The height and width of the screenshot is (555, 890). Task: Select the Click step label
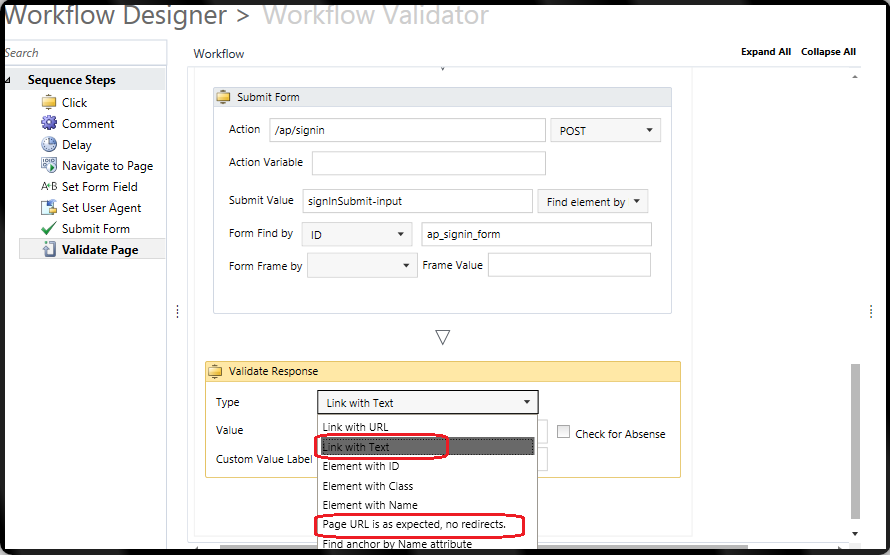(x=74, y=103)
